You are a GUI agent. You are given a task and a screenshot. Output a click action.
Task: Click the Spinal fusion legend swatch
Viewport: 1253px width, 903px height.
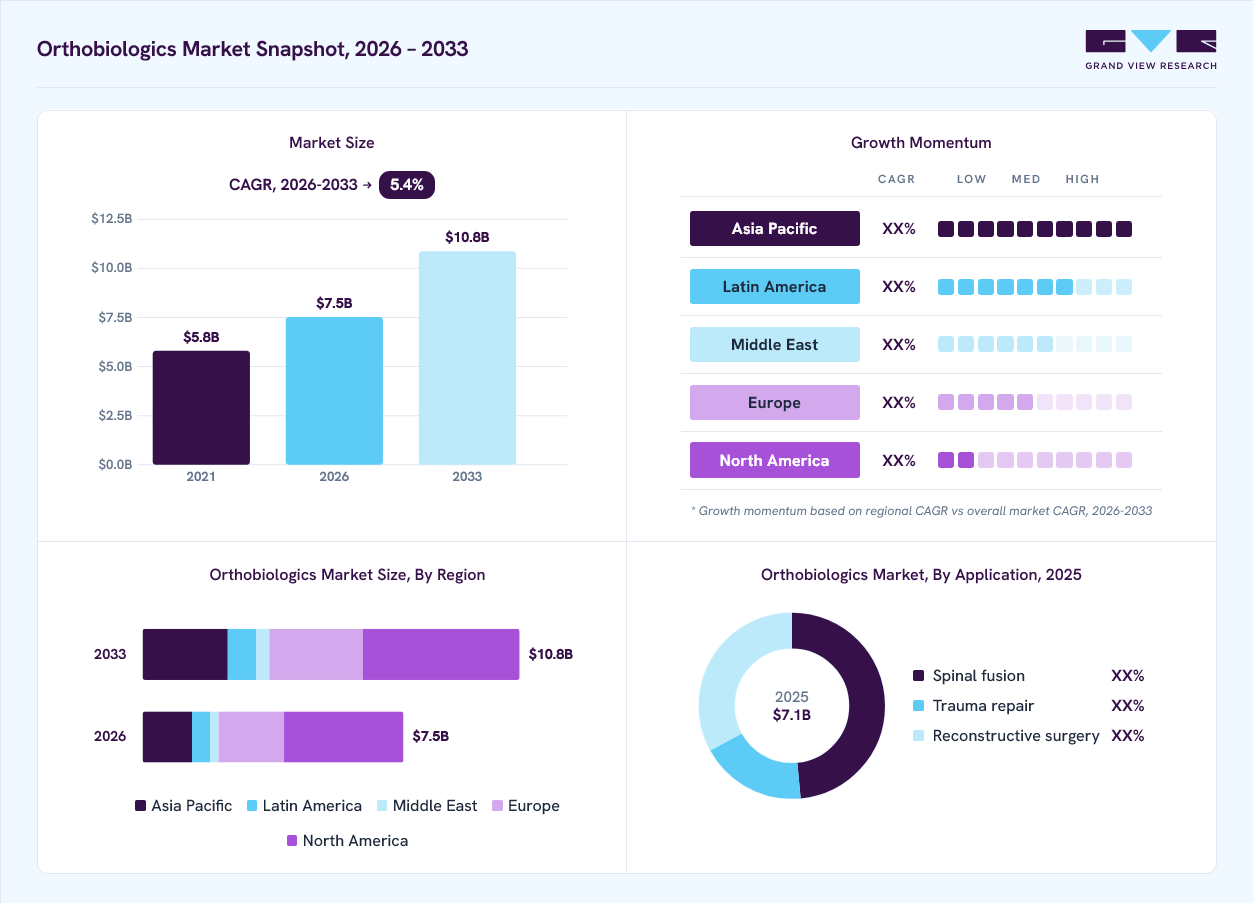[x=919, y=676]
